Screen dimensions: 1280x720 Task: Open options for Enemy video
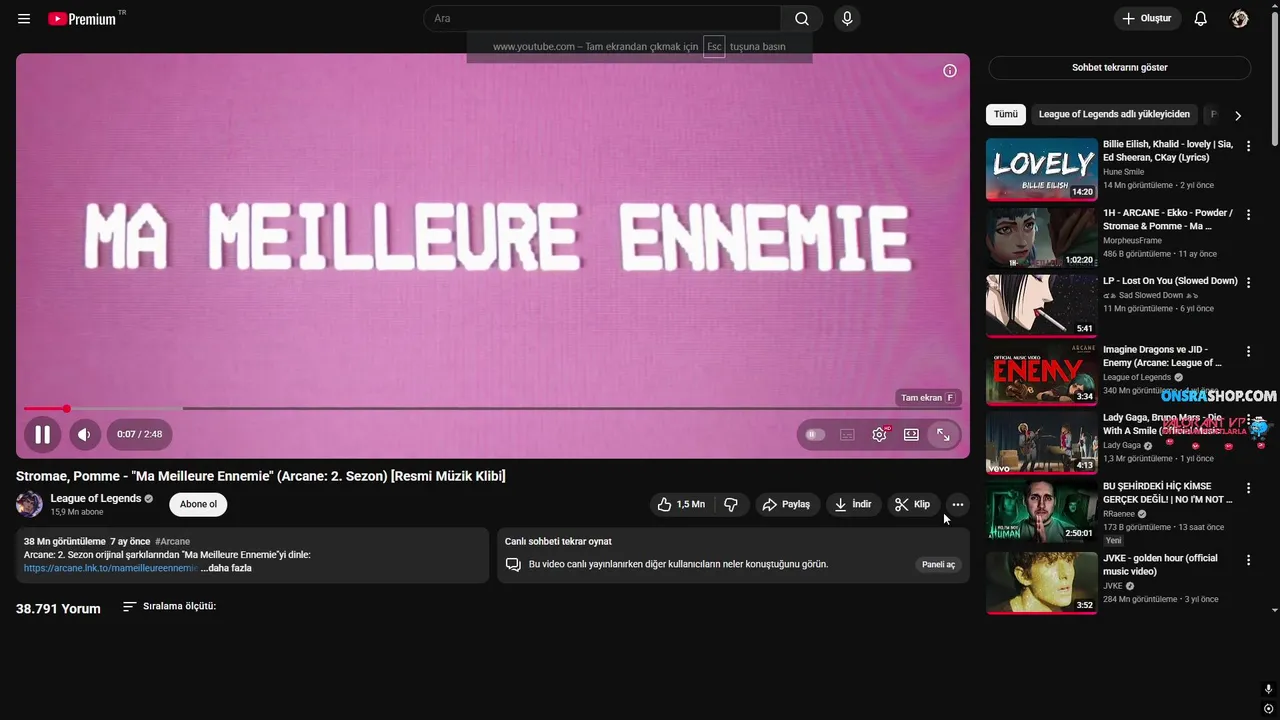(x=1248, y=352)
